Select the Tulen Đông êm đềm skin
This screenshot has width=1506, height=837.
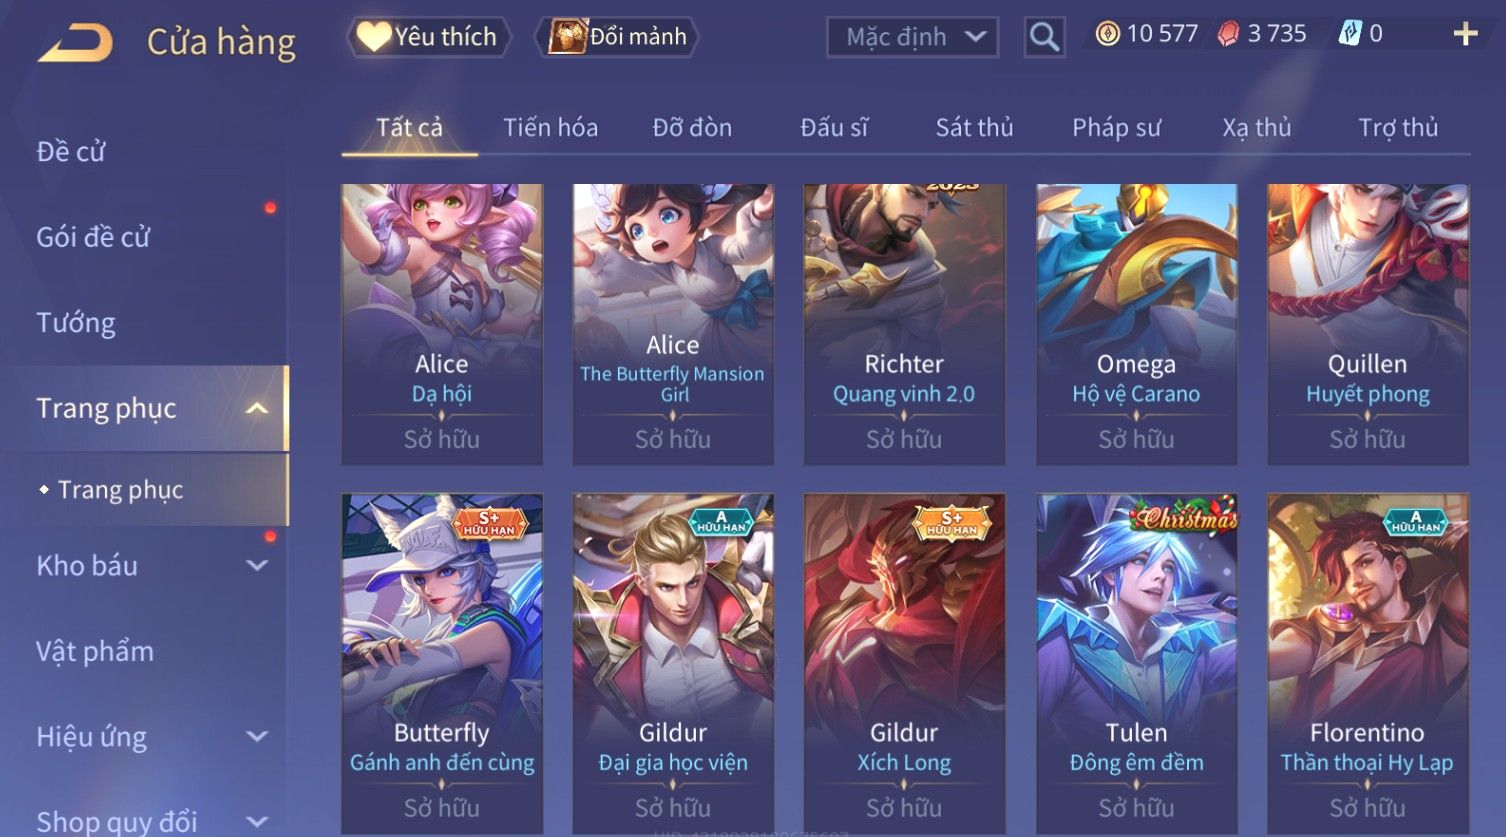point(1136,664)
